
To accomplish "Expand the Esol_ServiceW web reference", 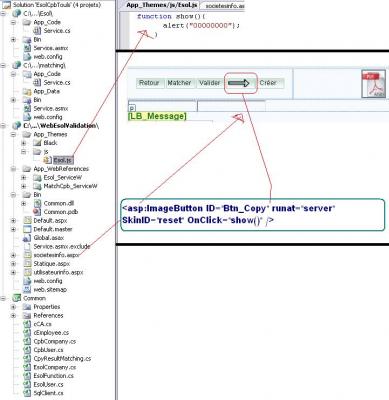I will click(24, 177).
